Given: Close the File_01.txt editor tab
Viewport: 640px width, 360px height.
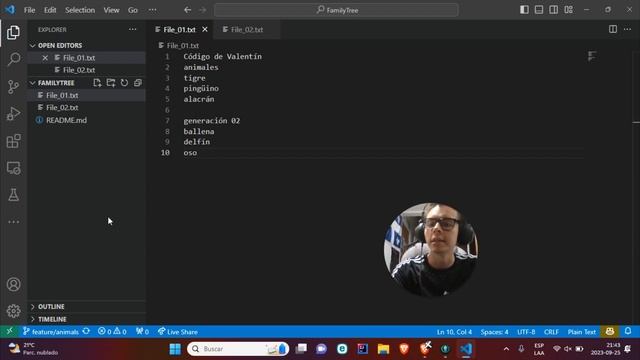Looking at the screenshot, I should (205, 29).
